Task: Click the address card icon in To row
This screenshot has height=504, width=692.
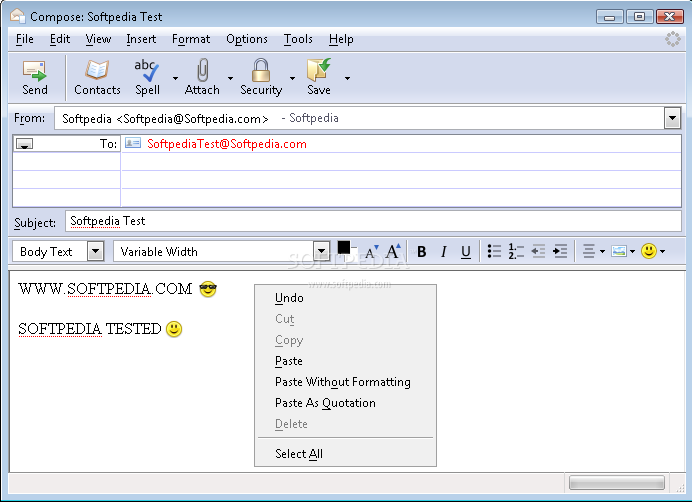Action: tap(133, 143)
